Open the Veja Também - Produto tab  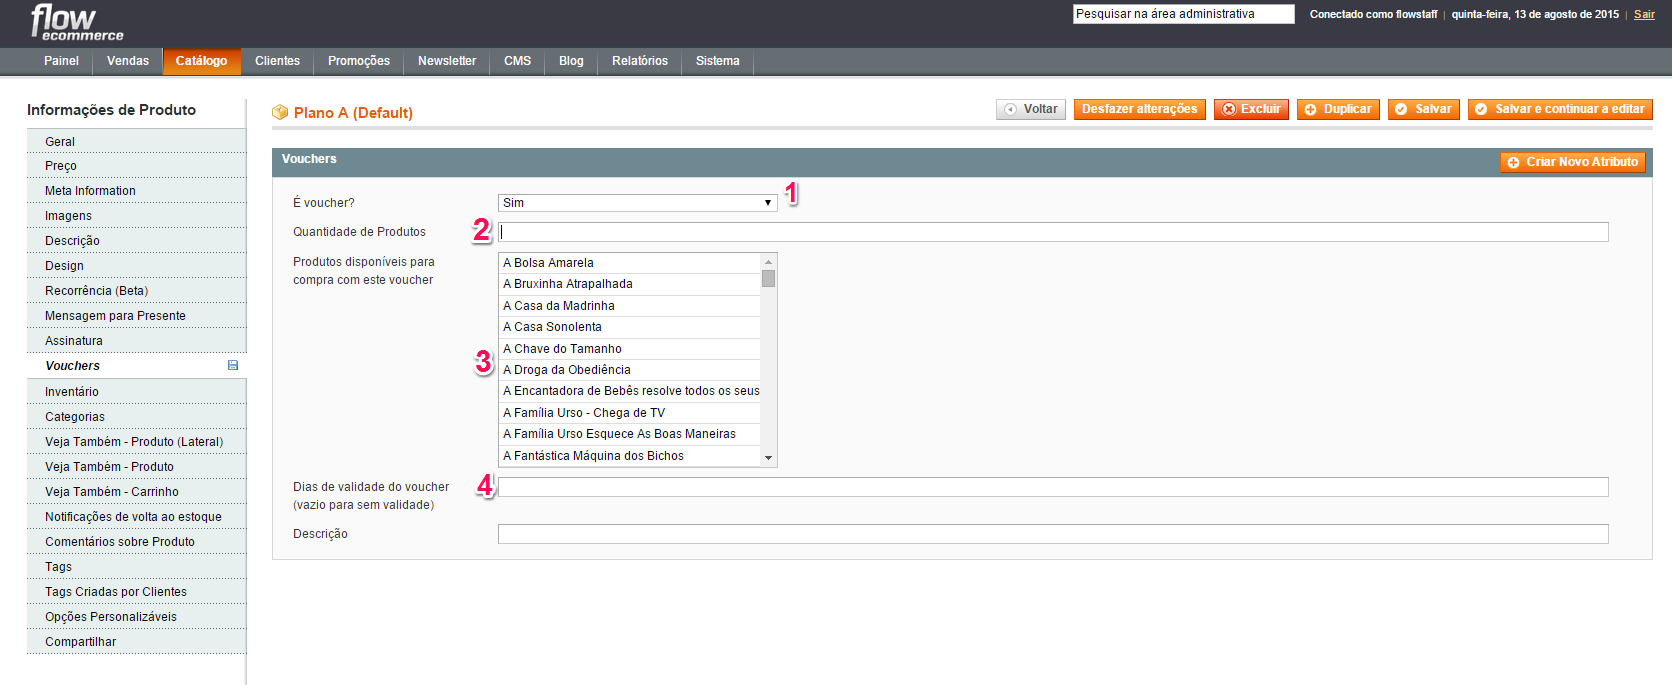[136, 467]
